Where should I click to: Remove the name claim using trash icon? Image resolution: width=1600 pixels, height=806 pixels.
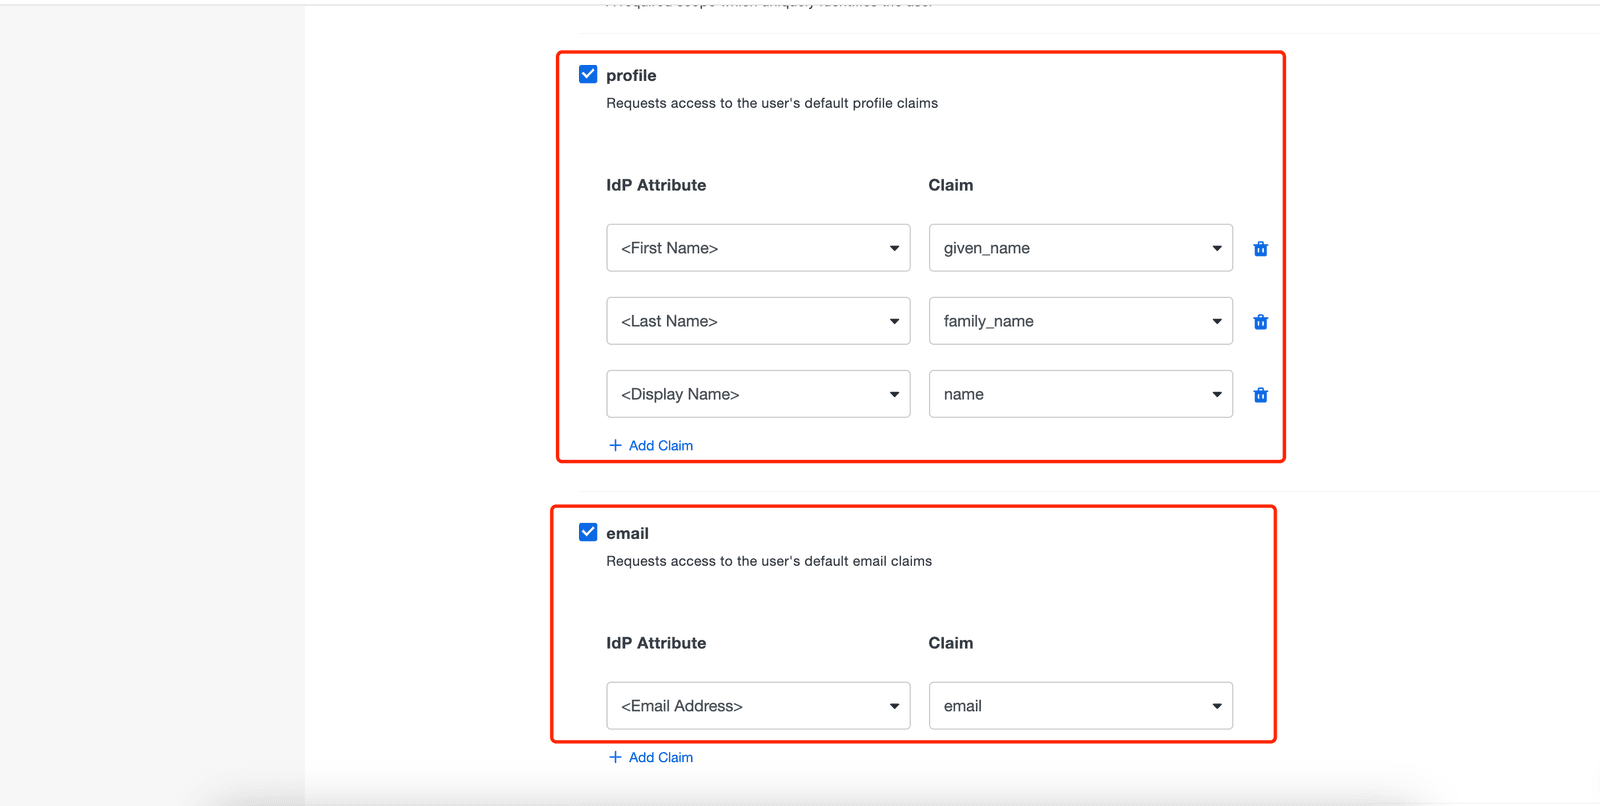pos(1260,395)
